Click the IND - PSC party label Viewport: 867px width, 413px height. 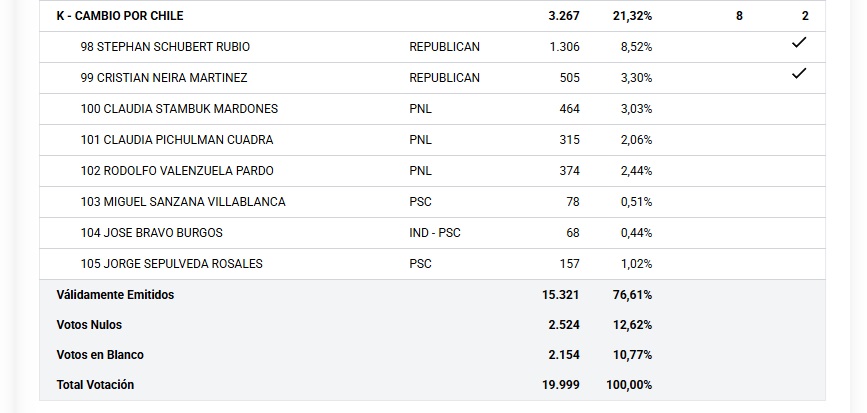[435, 233]
